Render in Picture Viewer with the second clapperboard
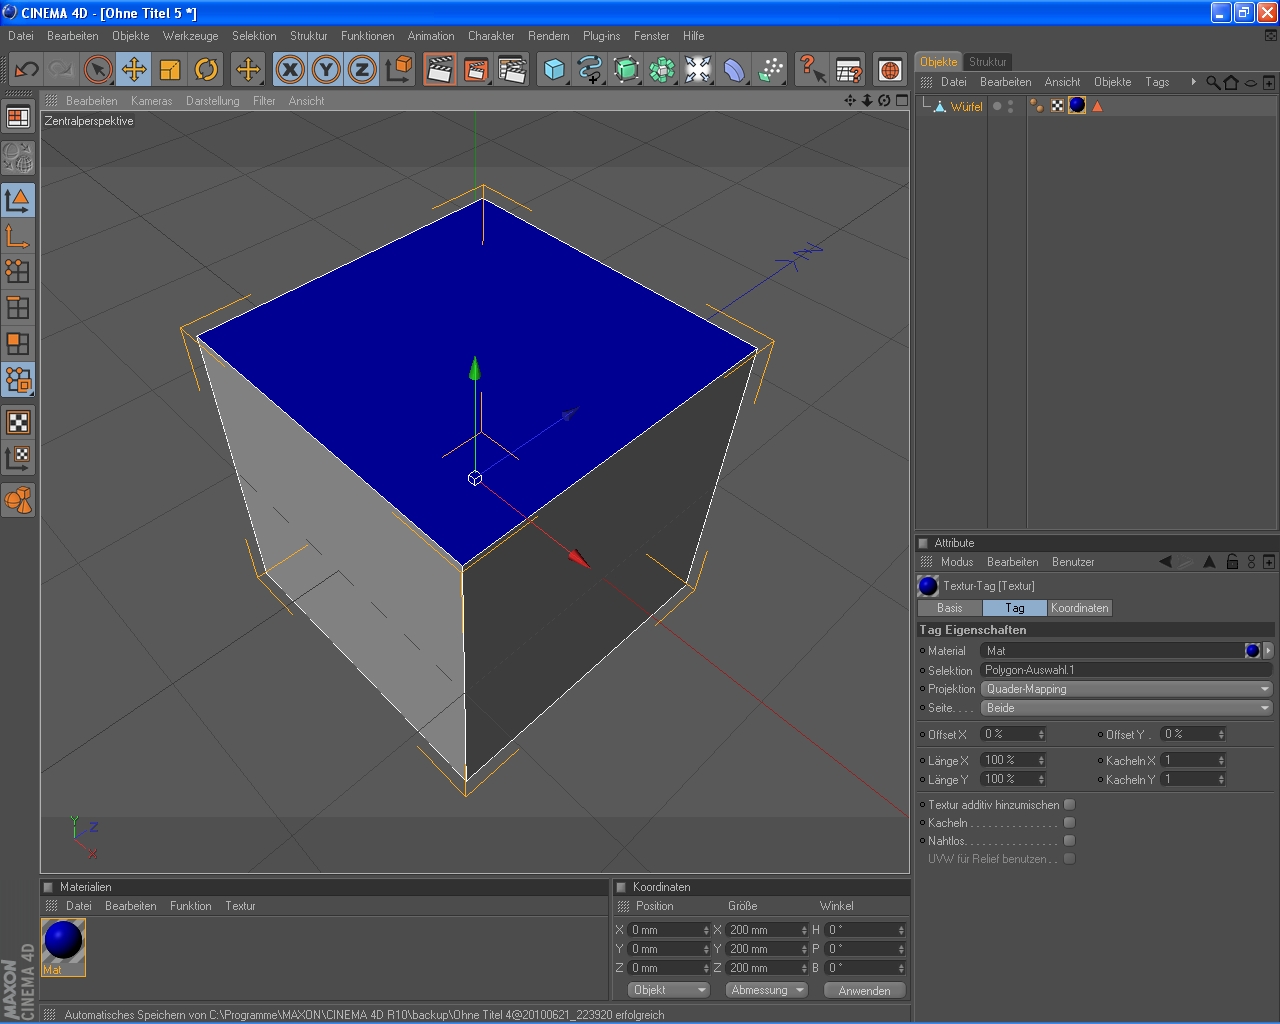 [476, 69]
